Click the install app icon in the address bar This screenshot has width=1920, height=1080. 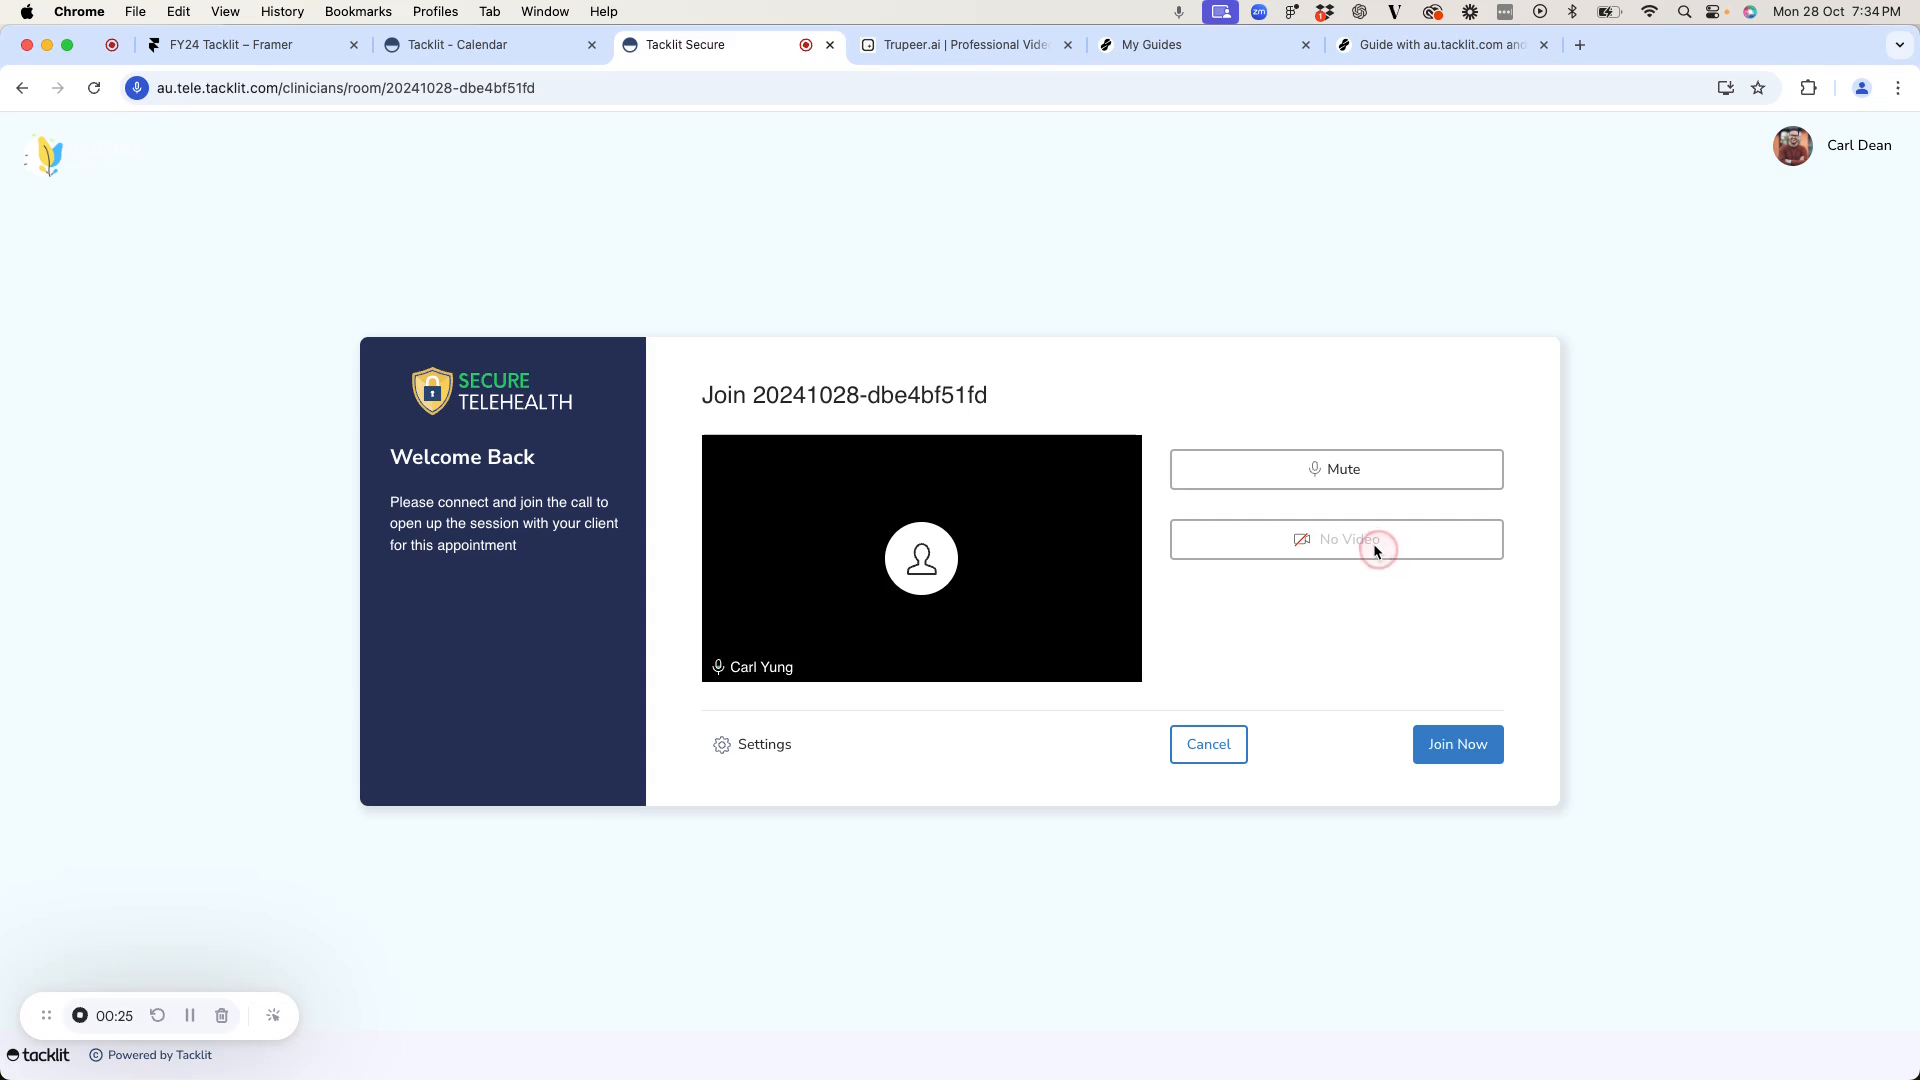1725,88
